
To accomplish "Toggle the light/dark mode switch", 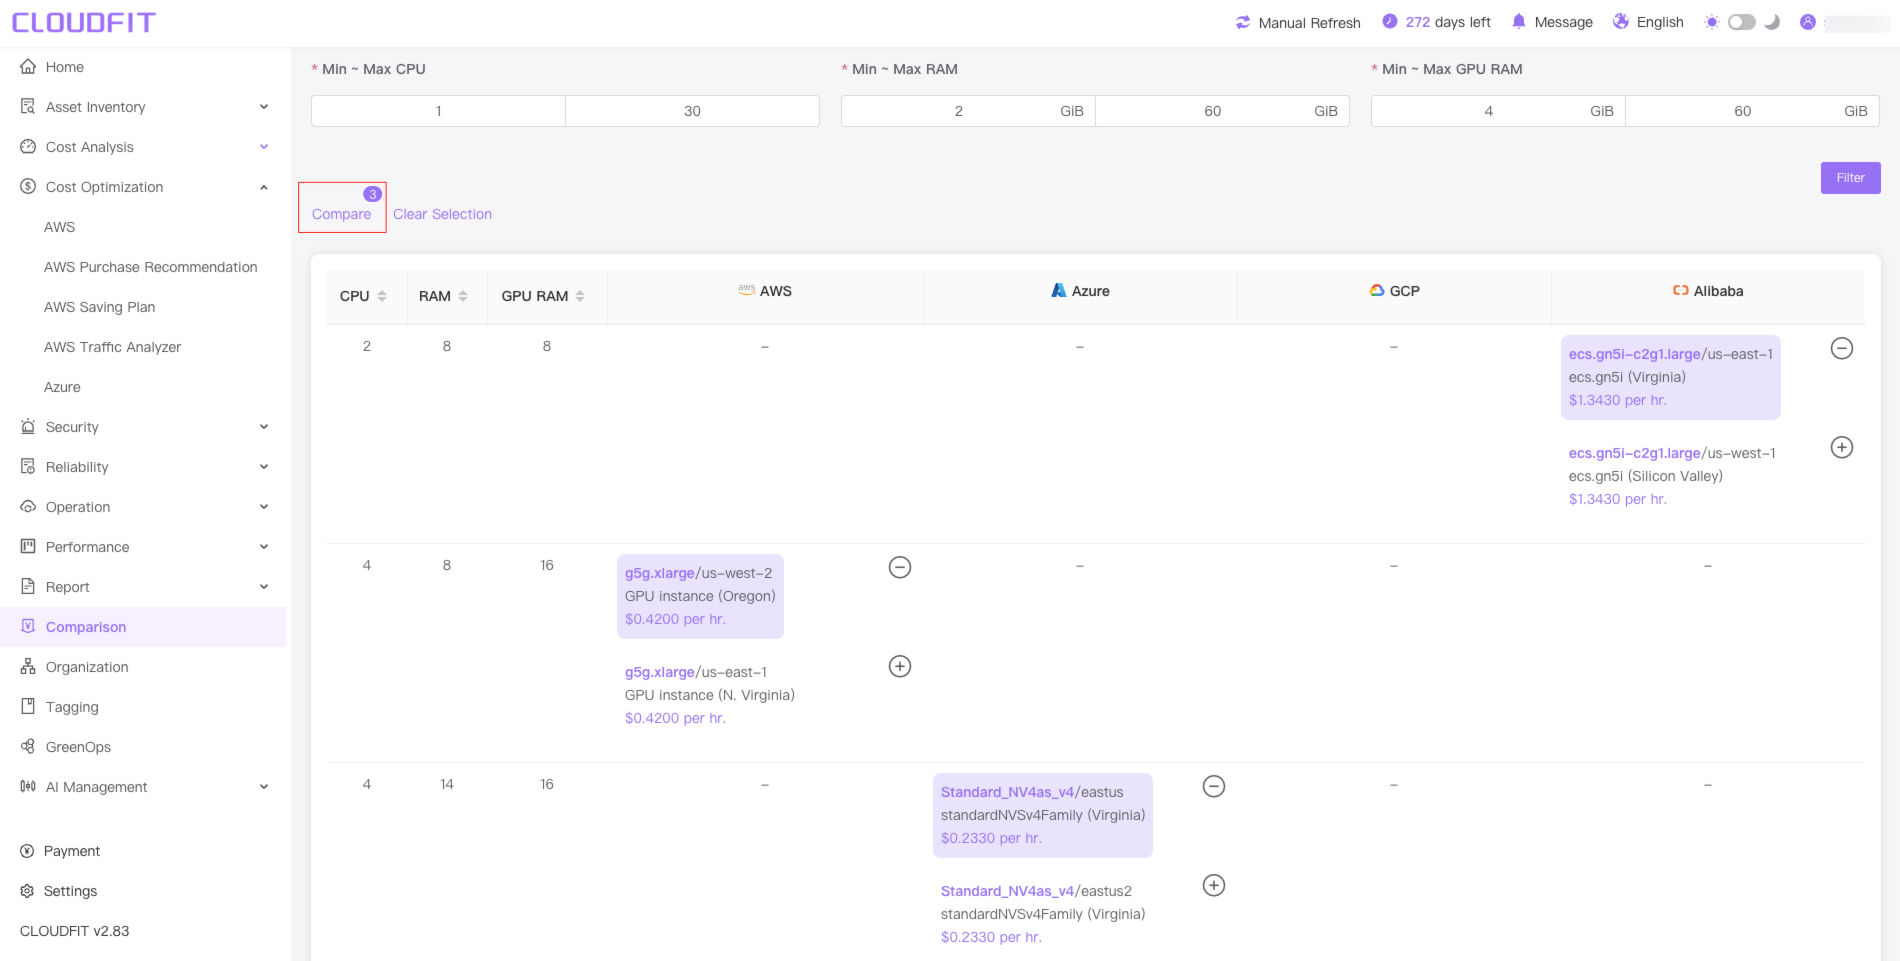I will (x=1742, y=22).
